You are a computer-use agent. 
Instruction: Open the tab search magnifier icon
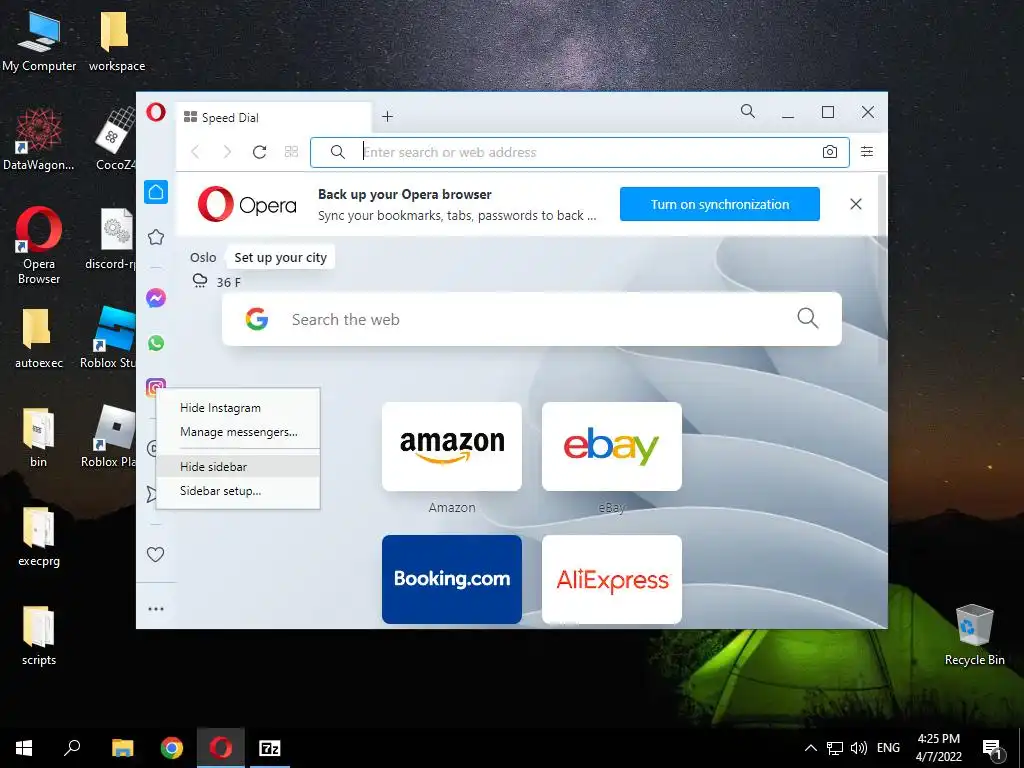pos(748,112)
